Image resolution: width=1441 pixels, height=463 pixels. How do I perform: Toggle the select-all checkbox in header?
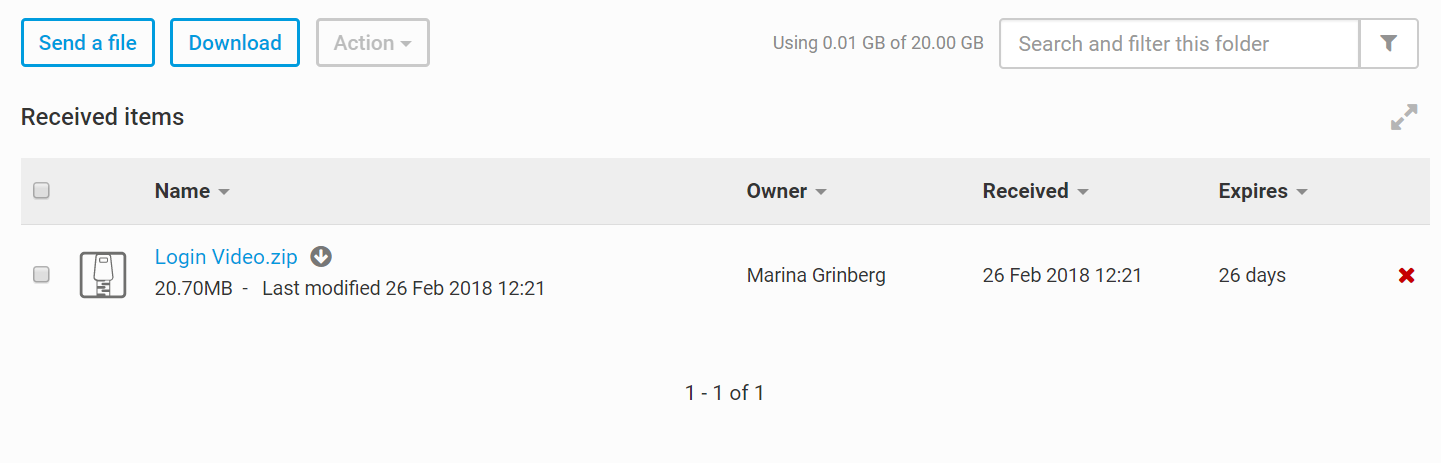(x=41, y=191)
